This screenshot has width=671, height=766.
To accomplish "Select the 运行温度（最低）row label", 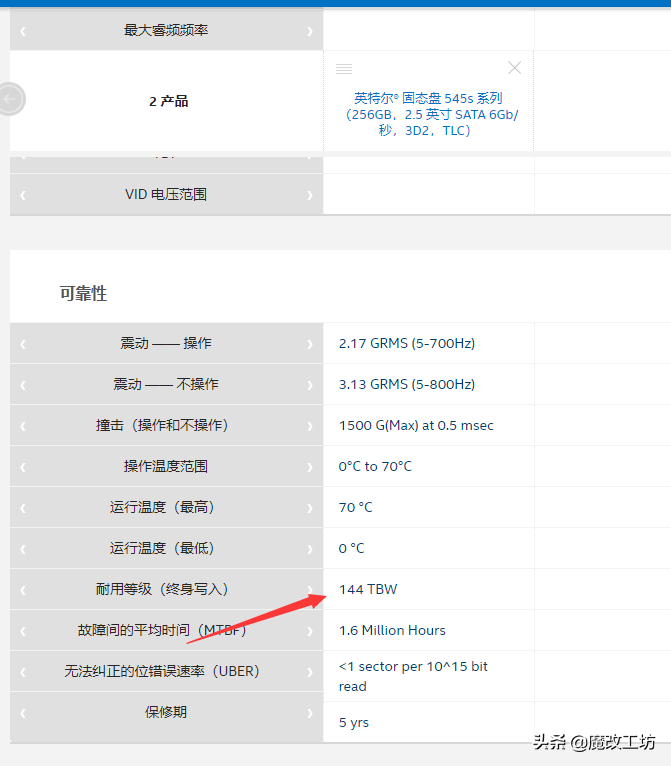I will coord(166,549).
